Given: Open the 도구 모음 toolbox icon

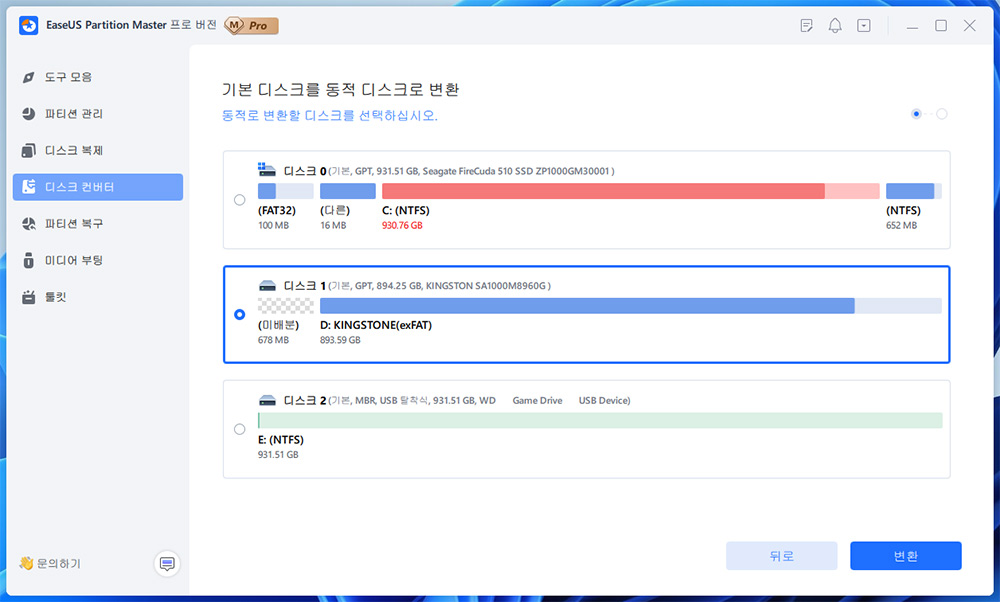Looking at the screenshot, I should [28, 77].
